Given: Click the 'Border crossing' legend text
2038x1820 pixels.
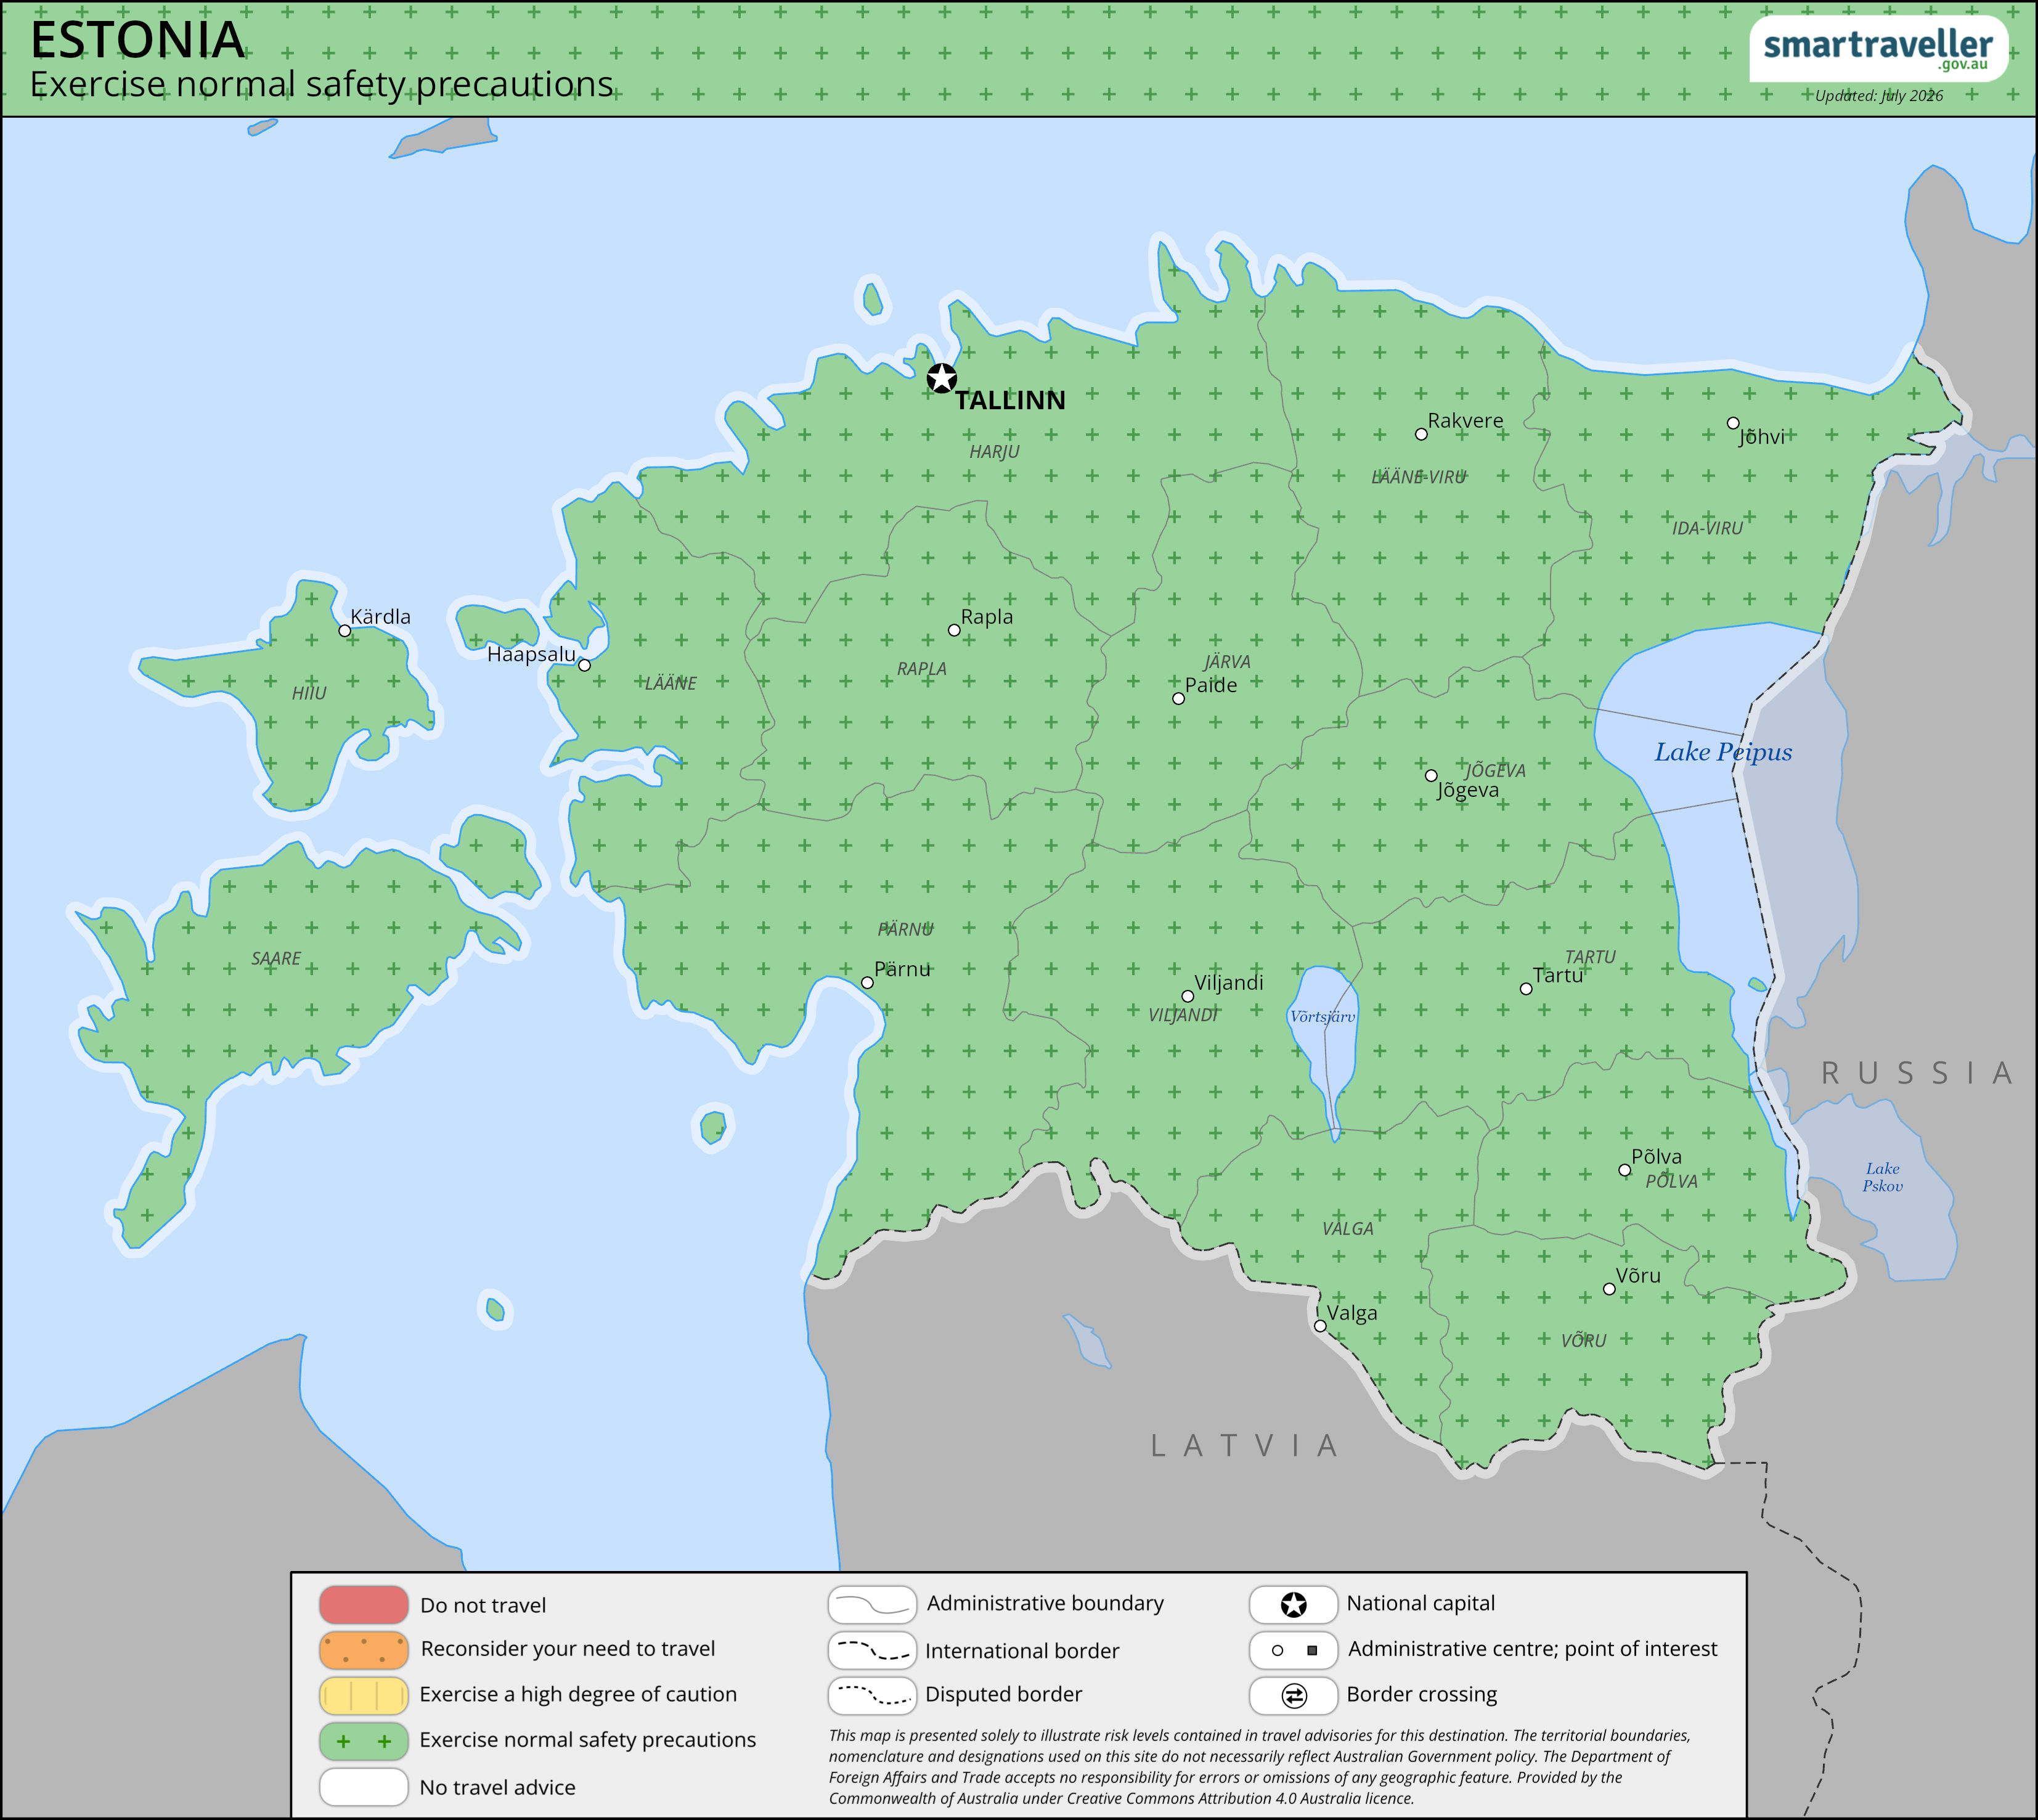Looking at the screenshot, I should click(1421, 1695).
